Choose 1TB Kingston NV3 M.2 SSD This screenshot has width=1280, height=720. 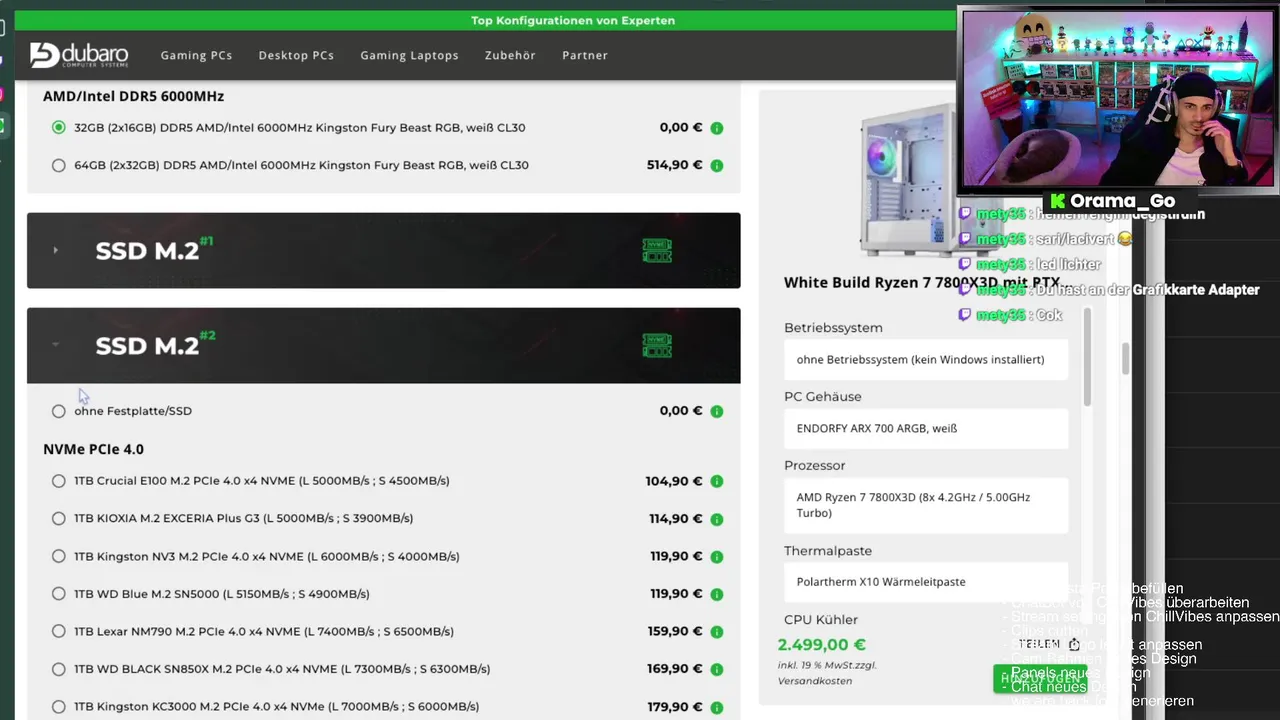pos(59,557)
